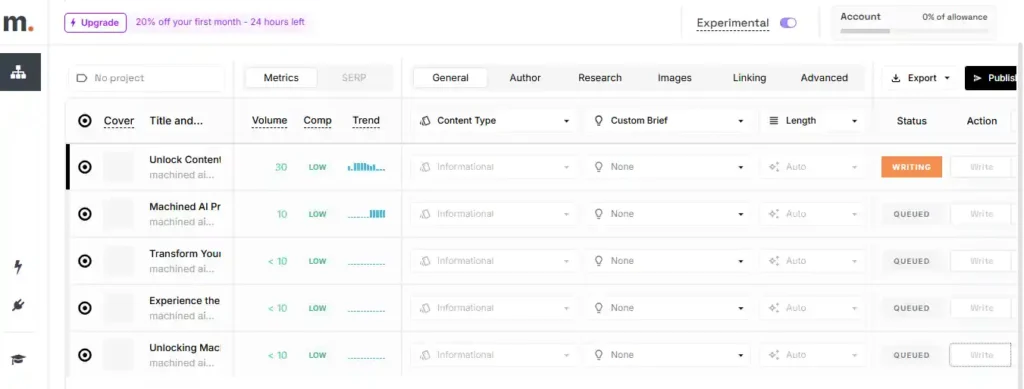Open the sitemap clusters sidebar icon
1024x389 pixels.
click(19, 72)
